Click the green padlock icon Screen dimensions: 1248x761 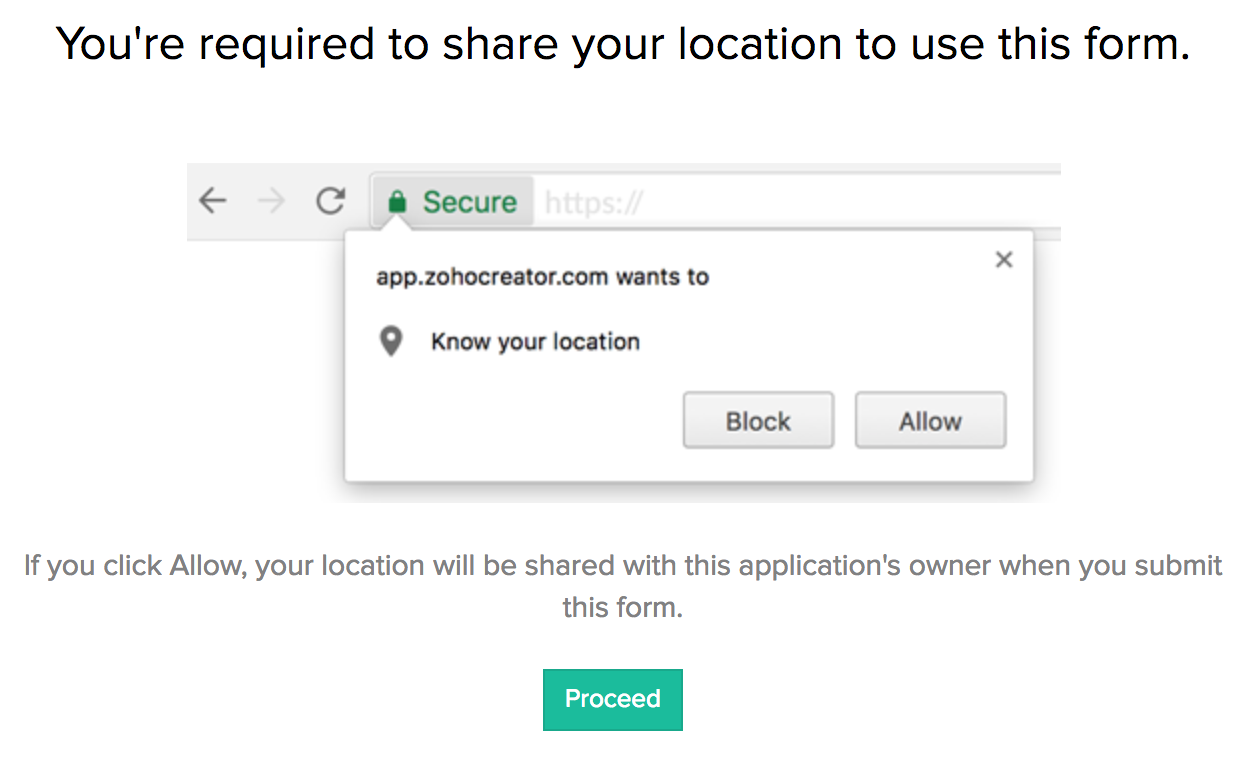(x=397, y=202)
